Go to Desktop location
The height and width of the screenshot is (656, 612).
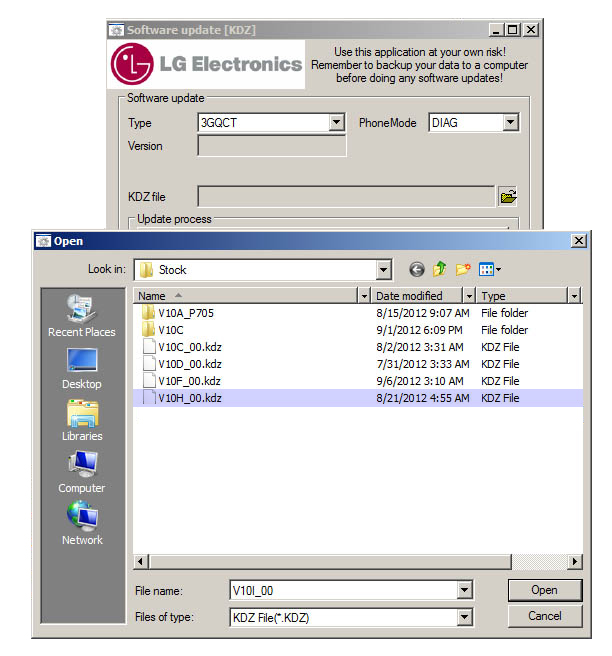(x=82, y=367)
